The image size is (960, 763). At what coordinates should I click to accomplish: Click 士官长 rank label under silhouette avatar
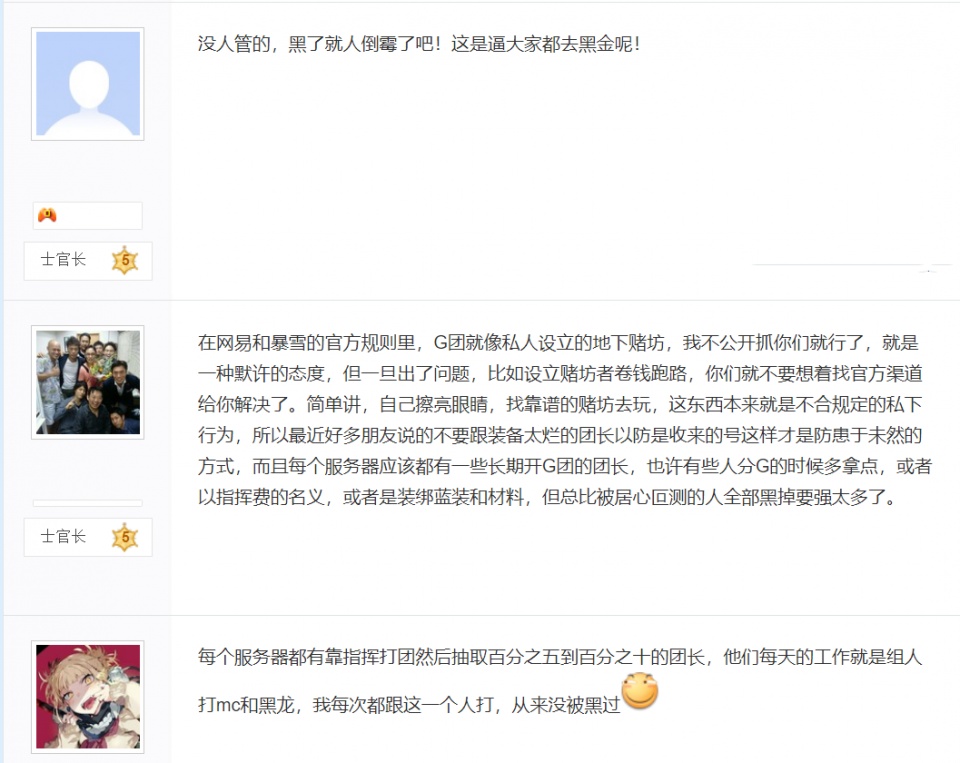coord(63,260)
